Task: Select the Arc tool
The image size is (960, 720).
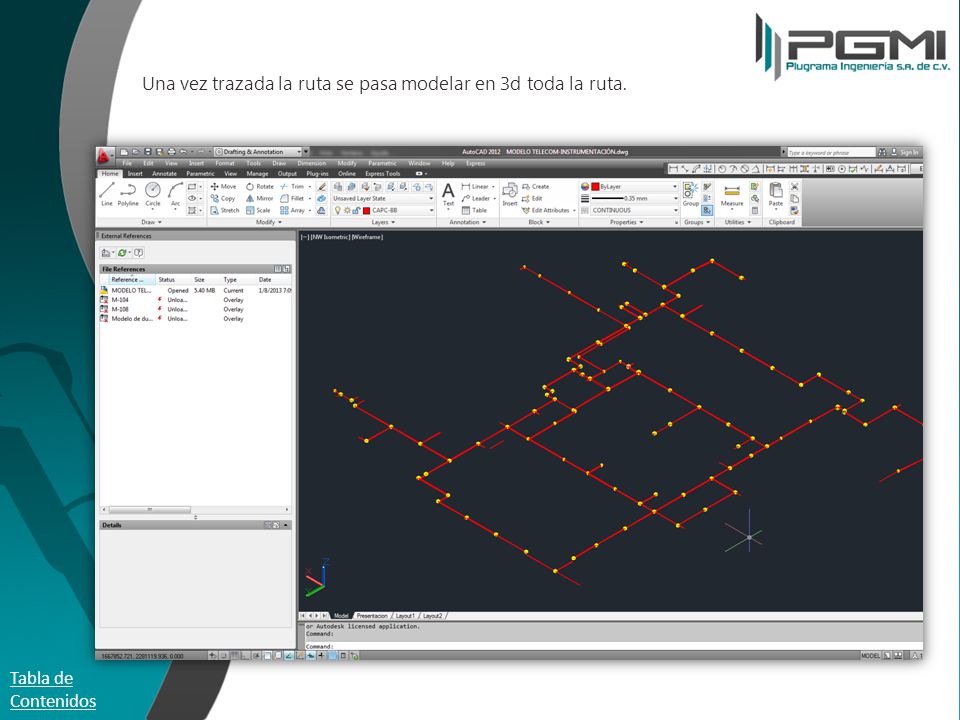Action: click(175, 194)
